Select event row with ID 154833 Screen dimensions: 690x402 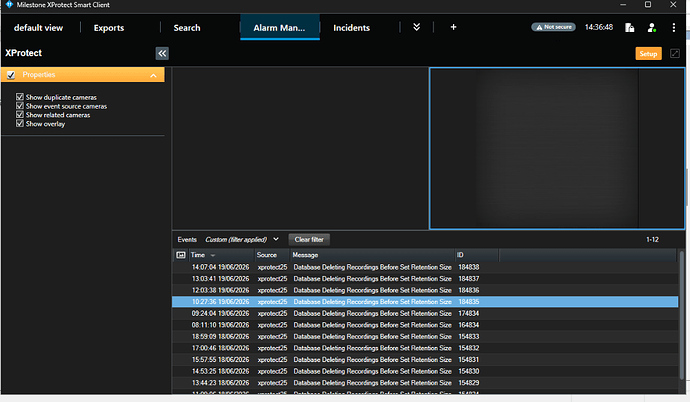click(425, 336)
